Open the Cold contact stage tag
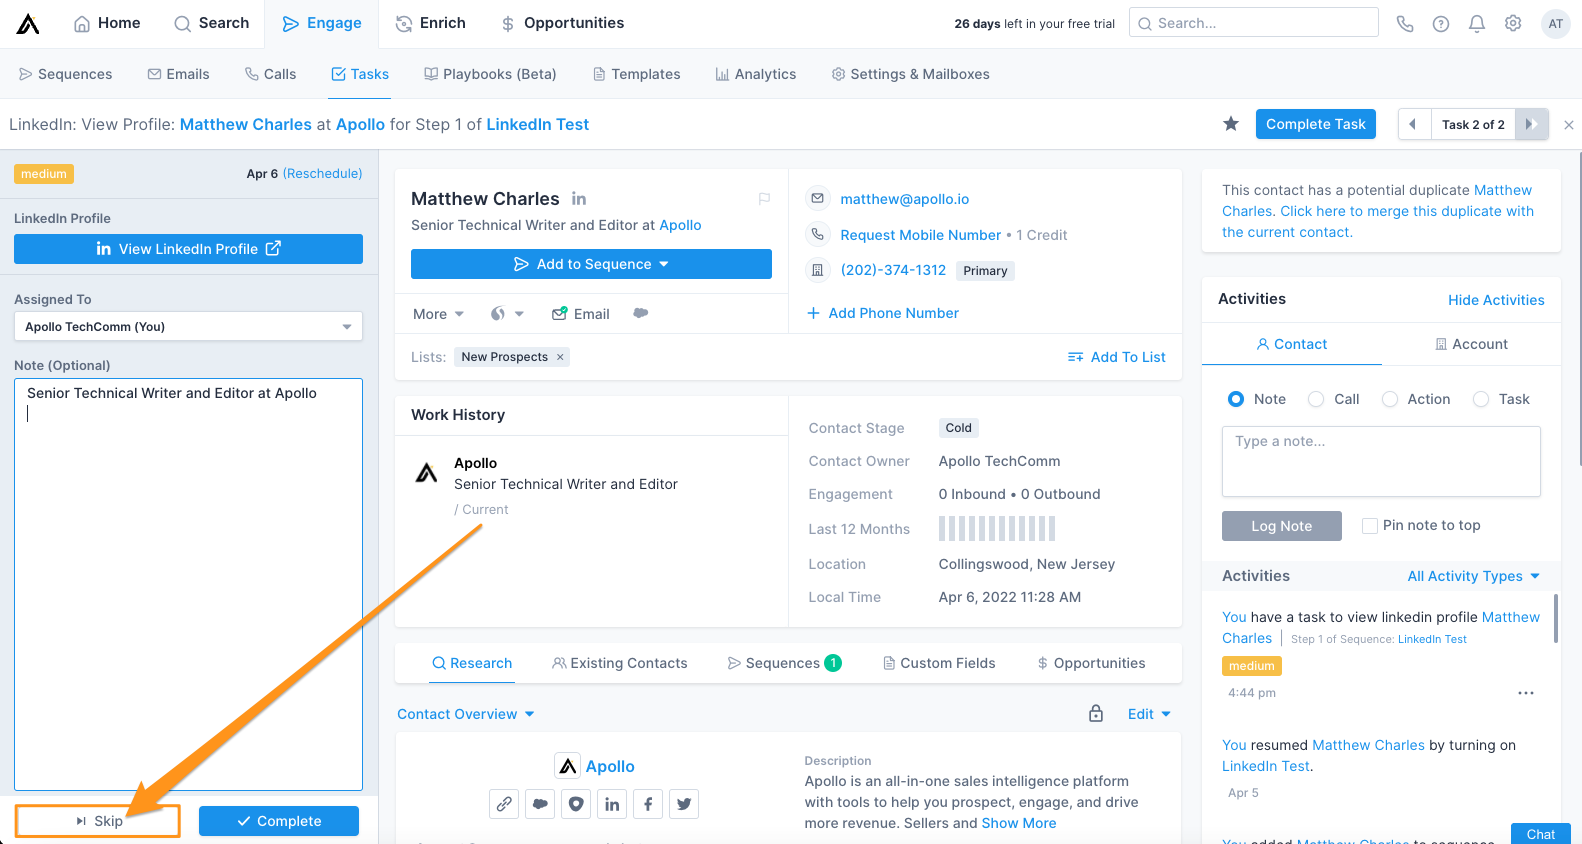 pyautogui.click(x=959, y=428)
